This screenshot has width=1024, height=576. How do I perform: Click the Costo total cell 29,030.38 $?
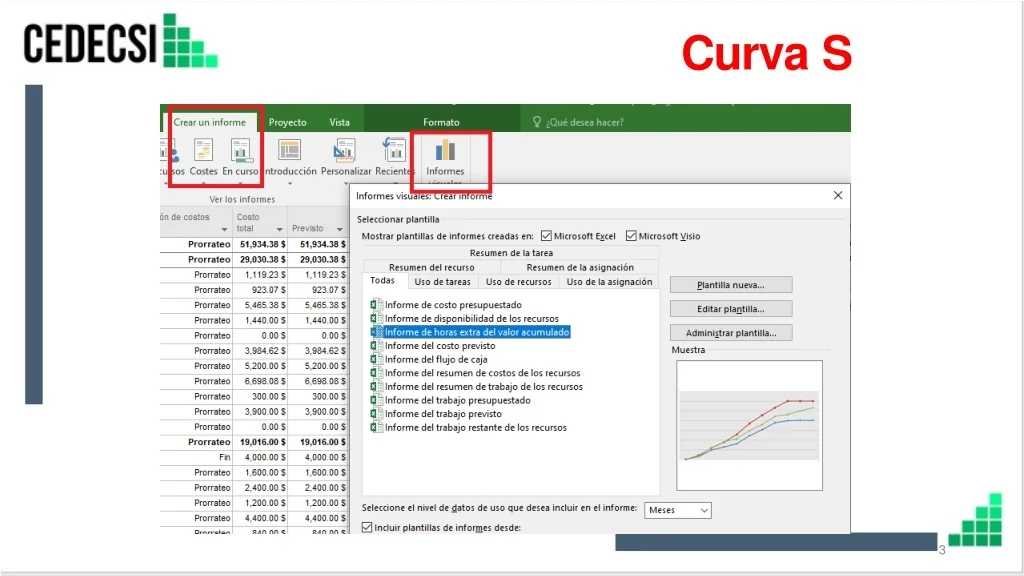[261, 259]
